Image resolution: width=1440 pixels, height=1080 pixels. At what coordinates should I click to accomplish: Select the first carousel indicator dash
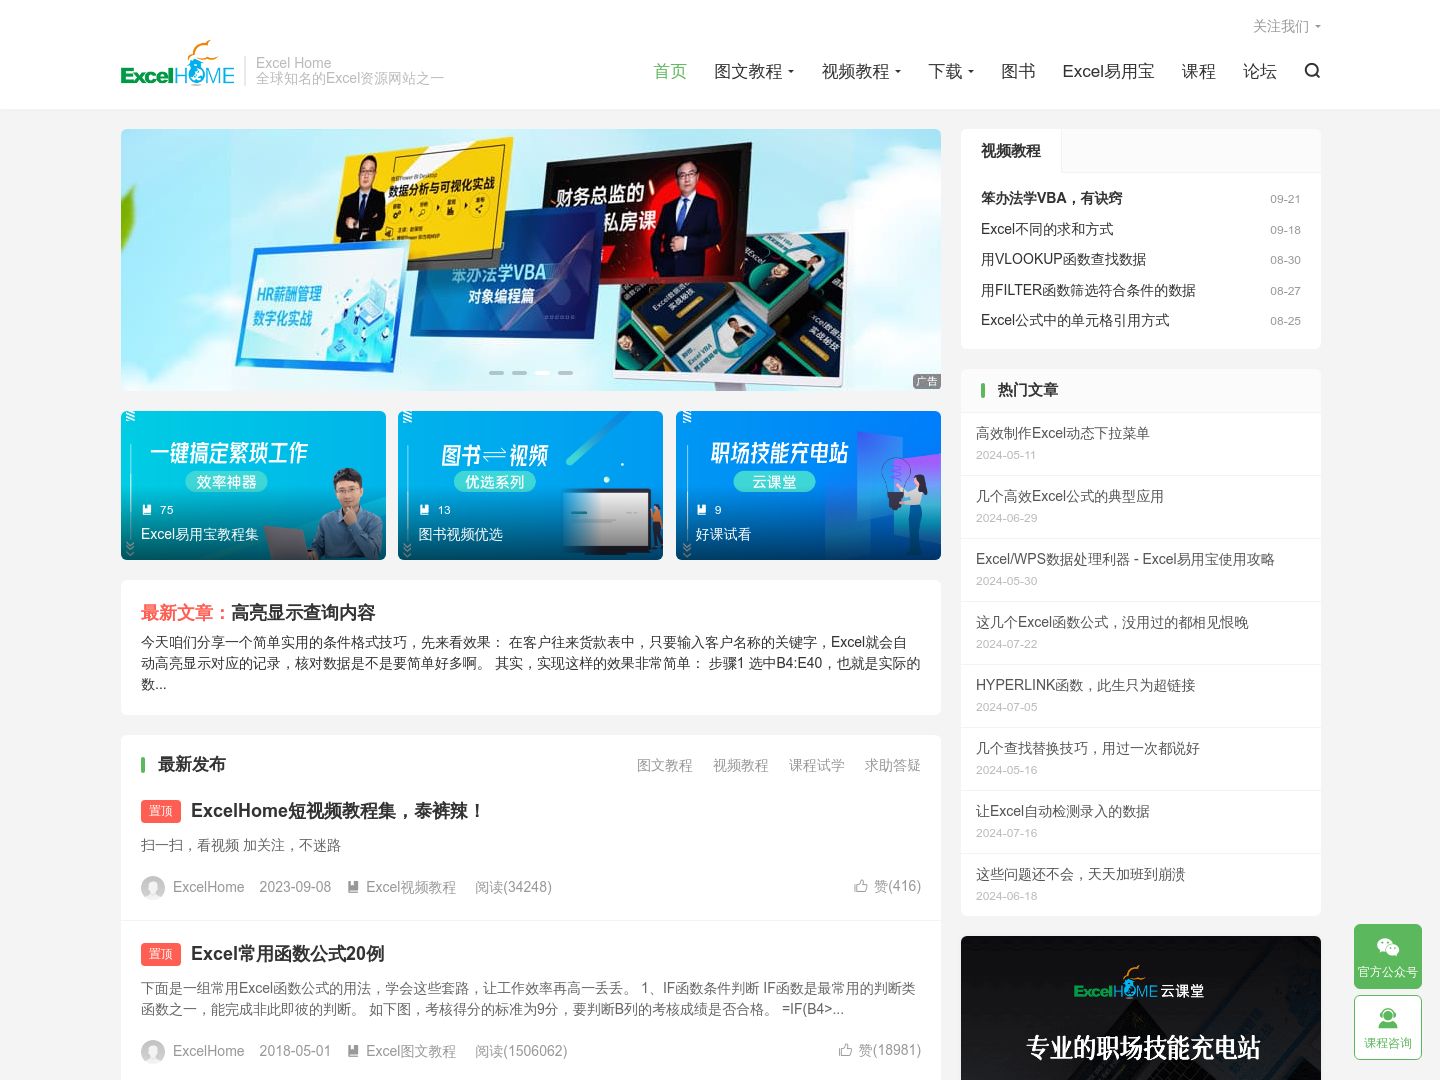496,372
